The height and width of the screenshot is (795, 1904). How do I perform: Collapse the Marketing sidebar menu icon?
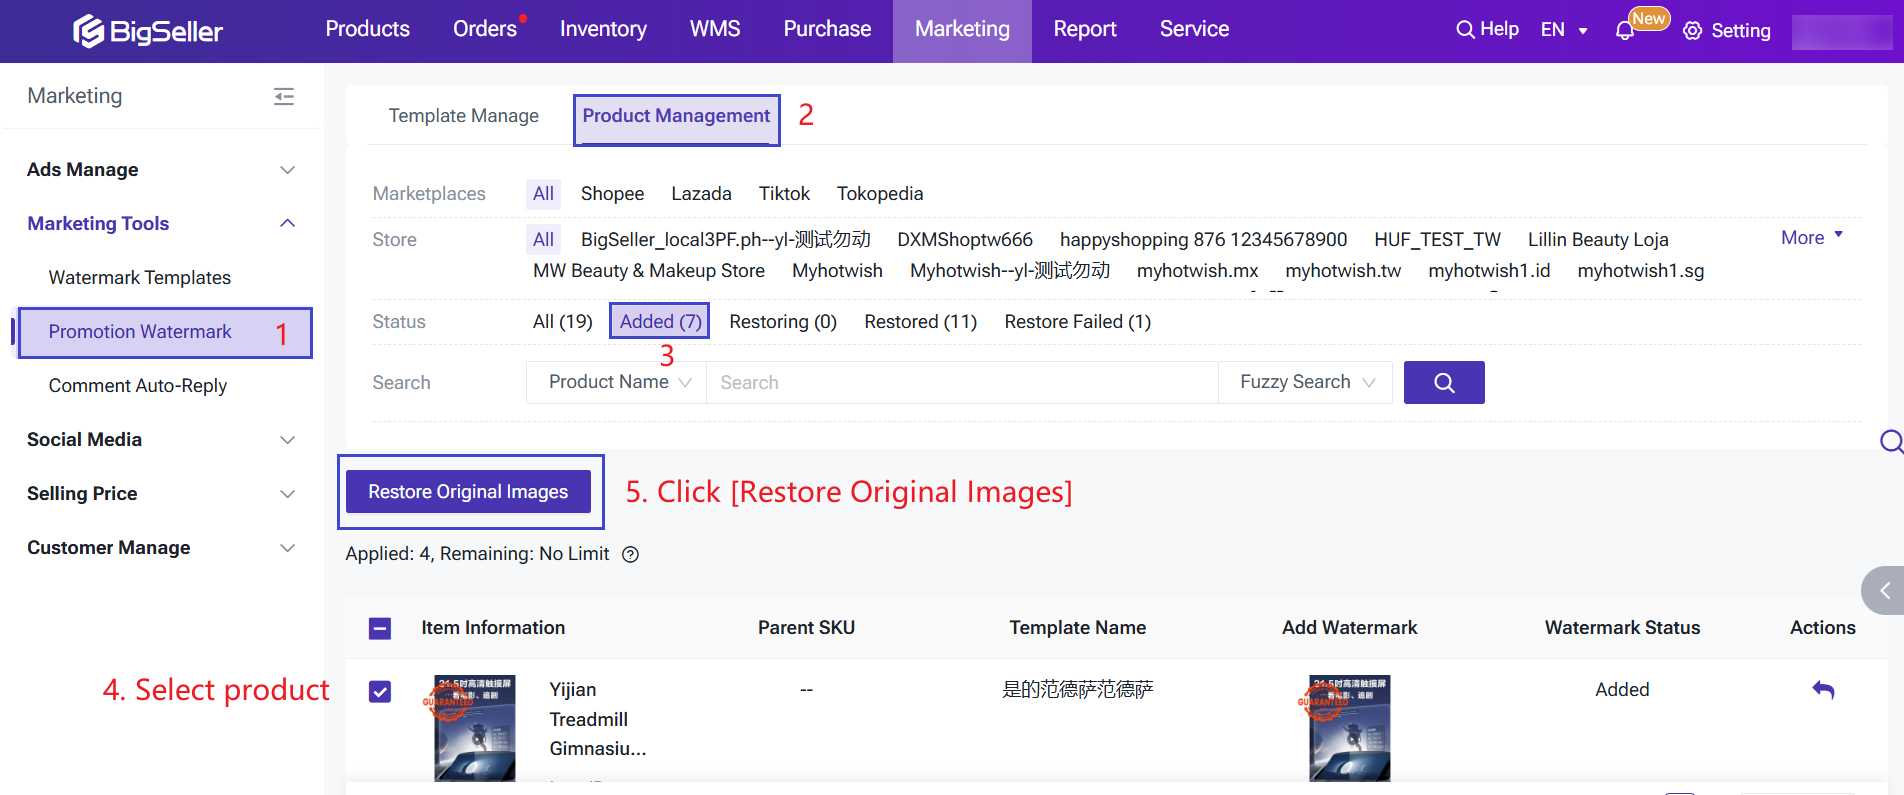284,96
